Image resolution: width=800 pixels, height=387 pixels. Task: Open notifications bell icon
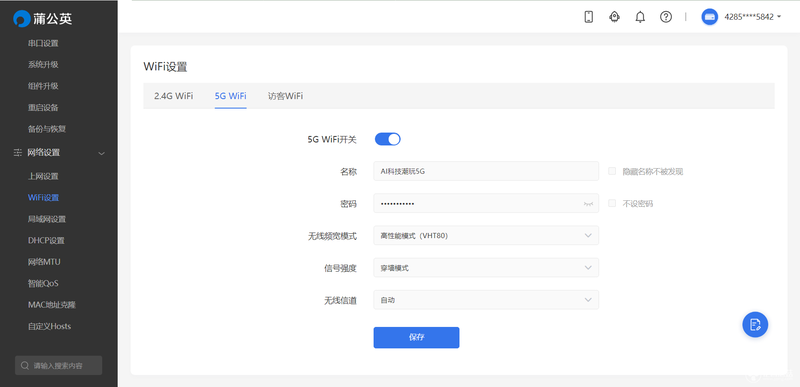pyautogui.click(x=640, y=17)
